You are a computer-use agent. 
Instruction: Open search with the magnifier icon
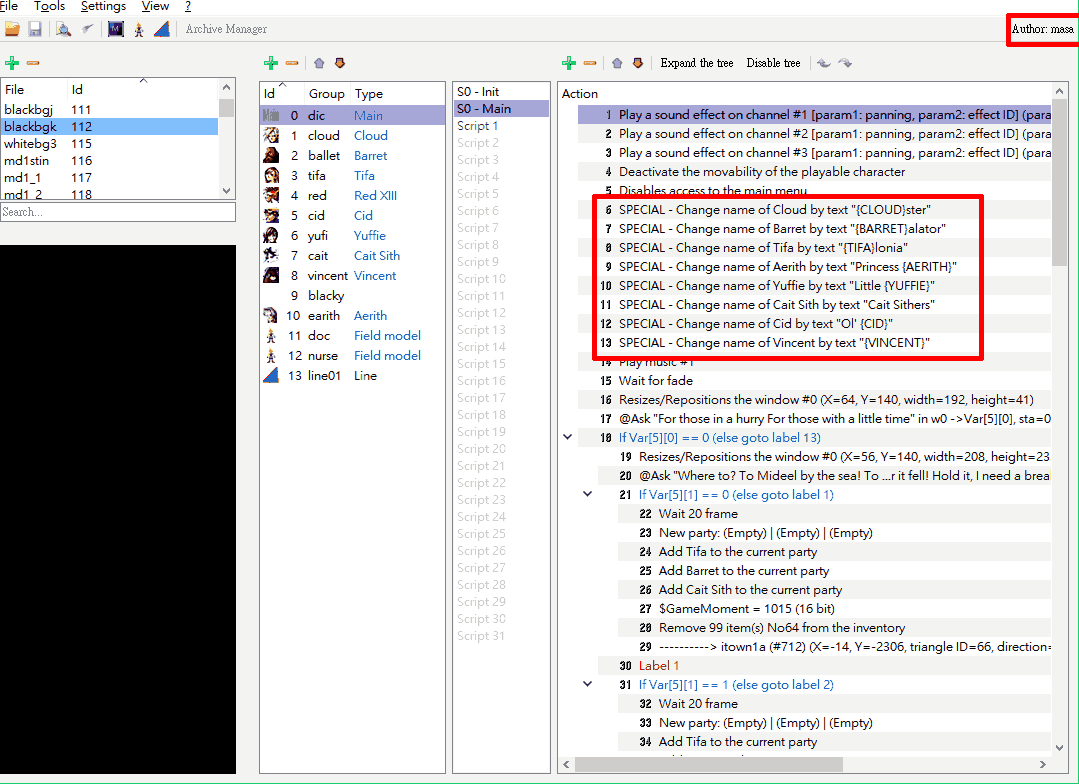pyautogui.click(x=63, y=29)
